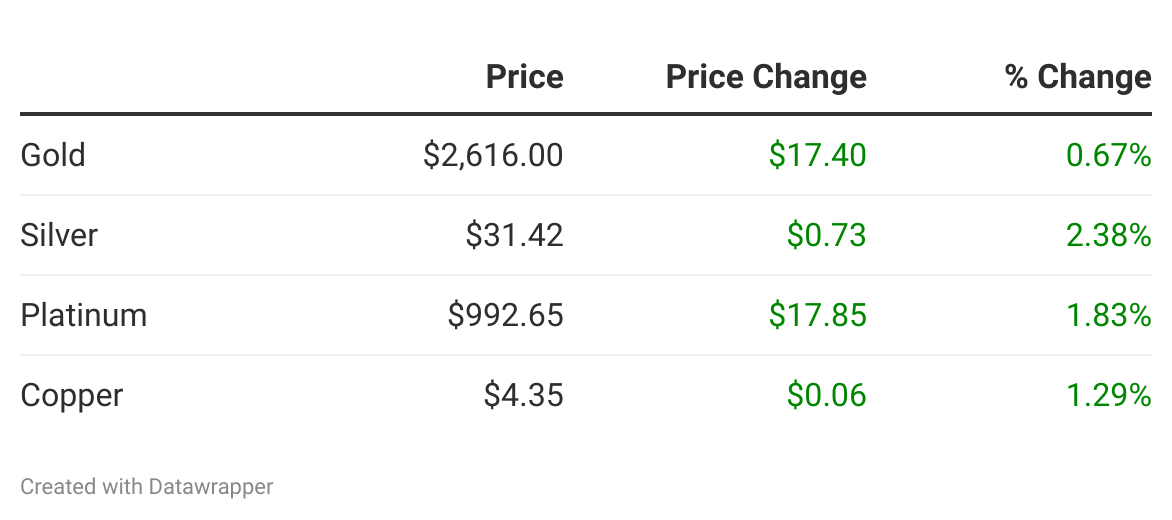The width and height of the screenshot is (1172, 520).
Task: Select the Copper row label
Action: click(72, 395)
